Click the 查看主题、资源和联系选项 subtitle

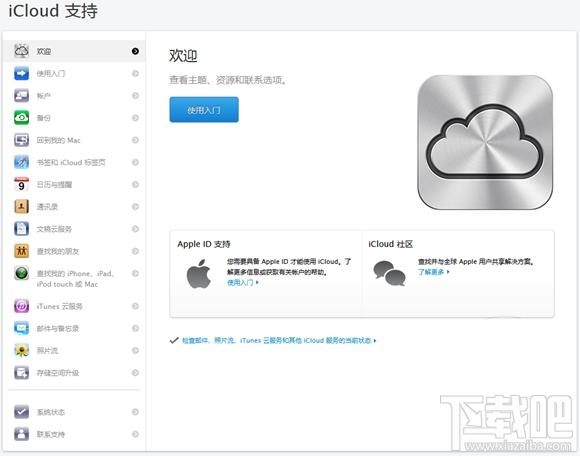pos(228,80)
